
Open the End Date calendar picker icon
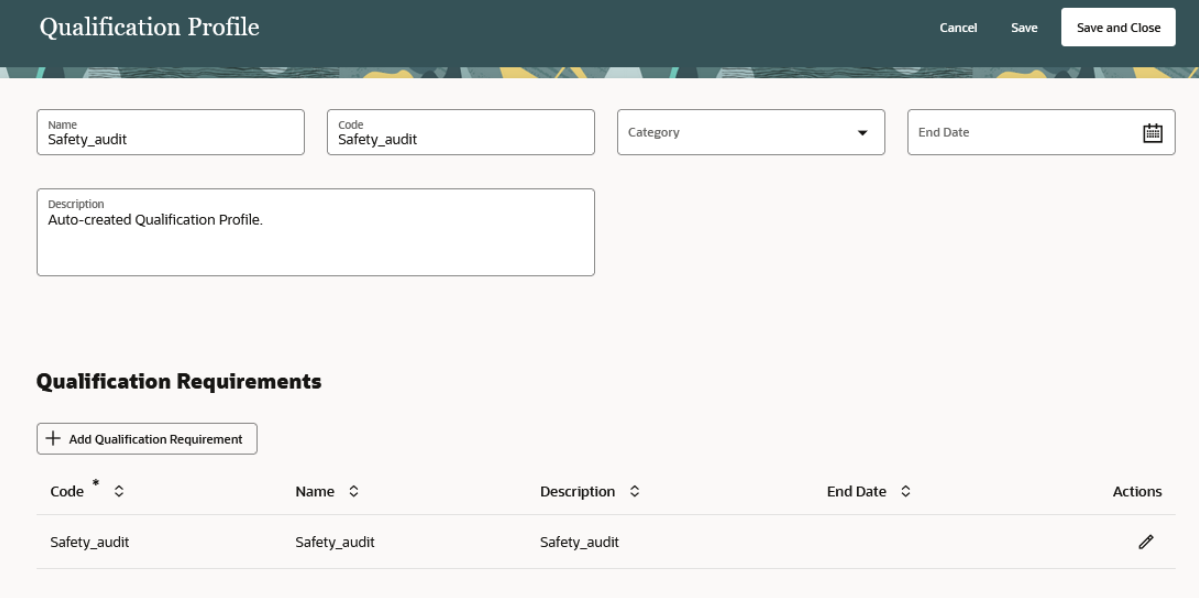(1152, 133)
